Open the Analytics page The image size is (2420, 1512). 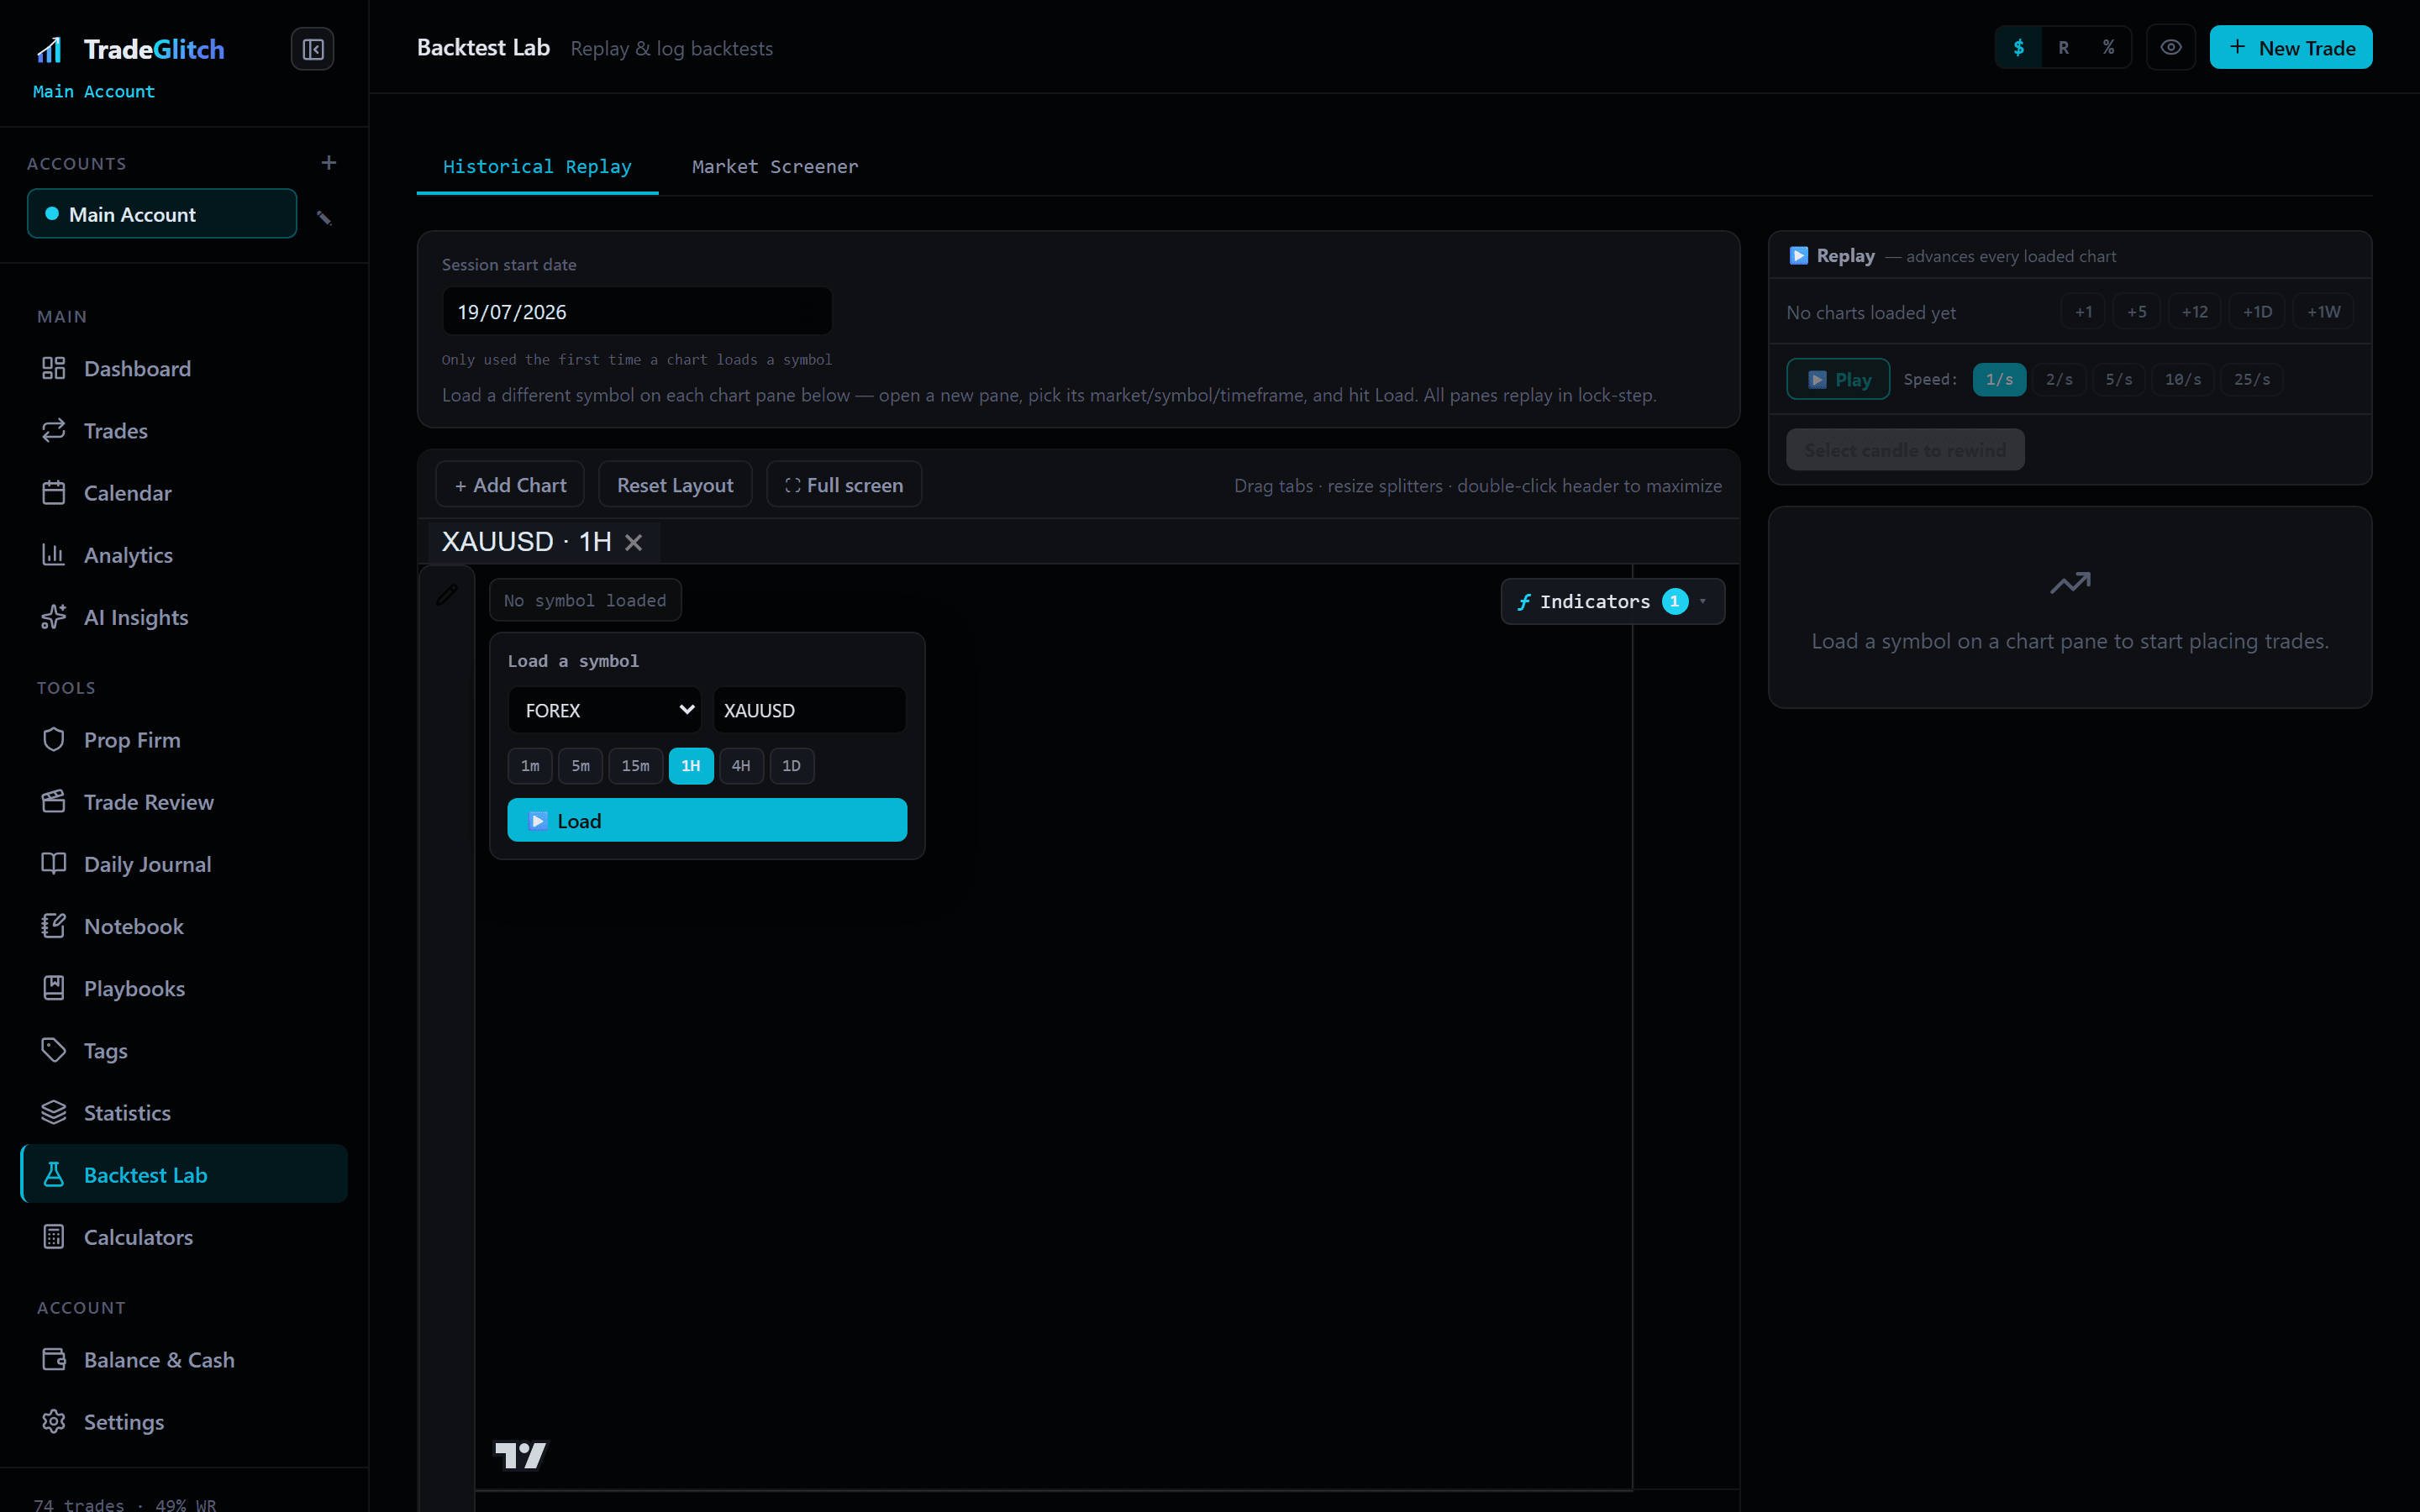184,555
